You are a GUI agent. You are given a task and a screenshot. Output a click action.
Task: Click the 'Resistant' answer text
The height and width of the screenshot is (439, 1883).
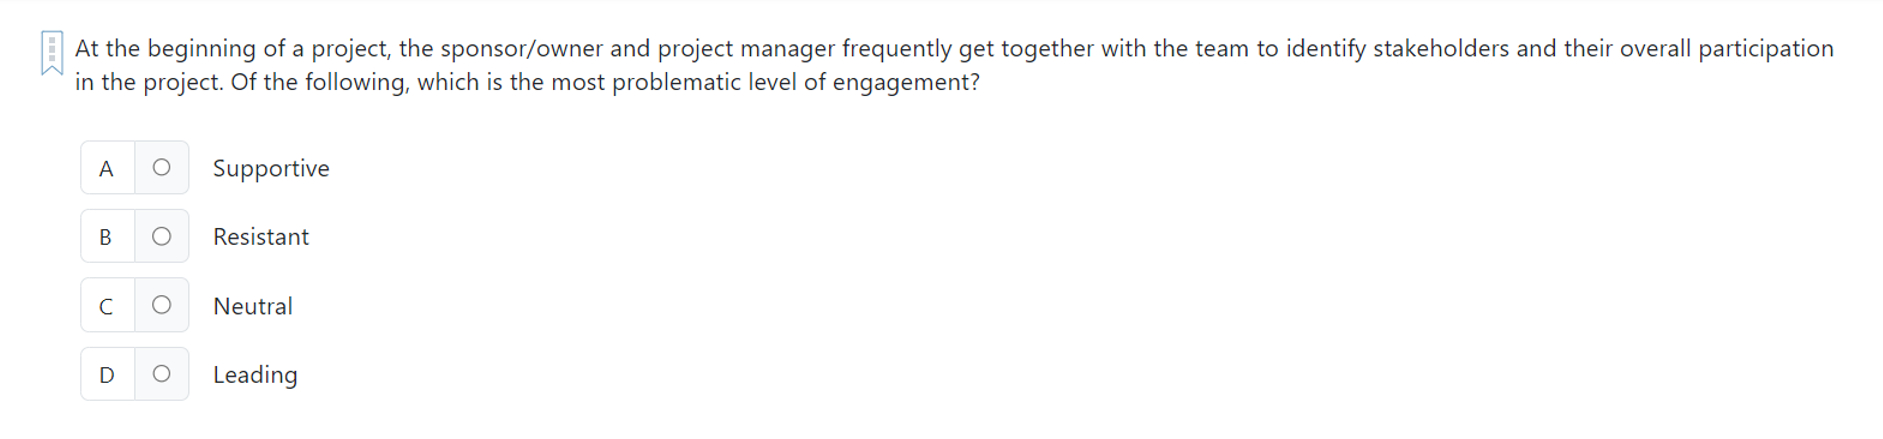(261, 237)
